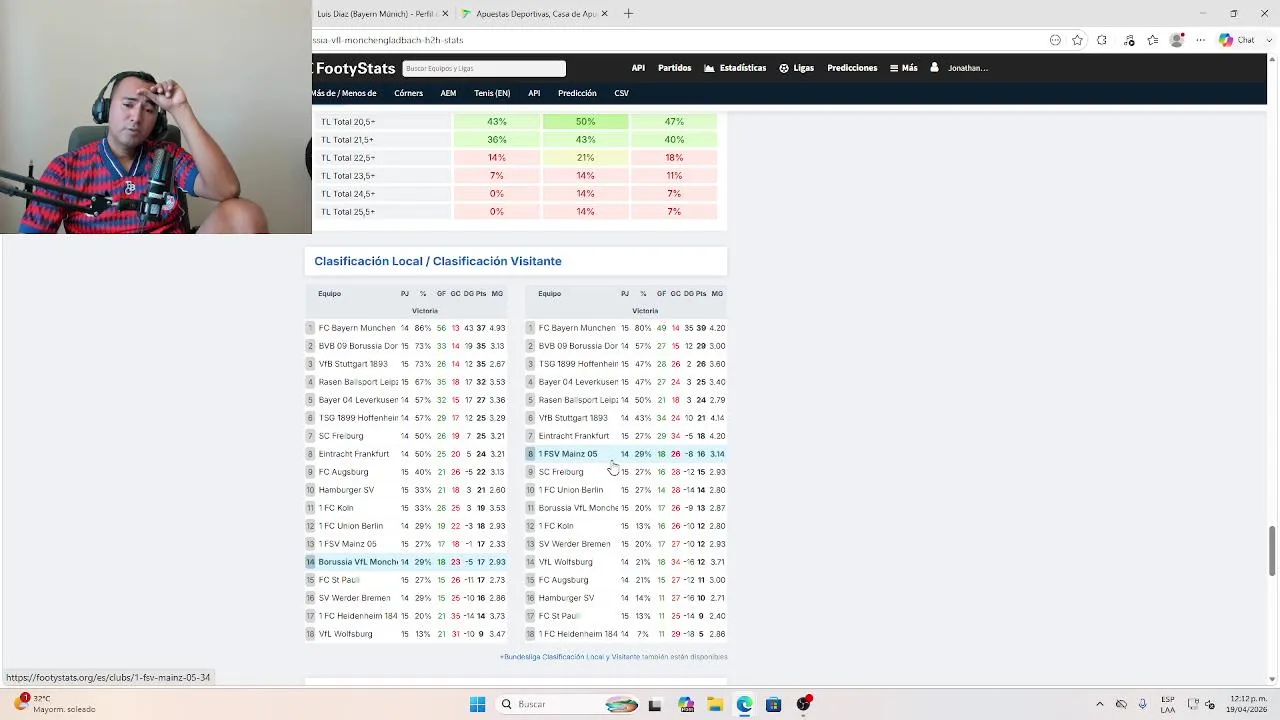Open the Predicciones menu
1280x720 pixels.
[852, 68]
